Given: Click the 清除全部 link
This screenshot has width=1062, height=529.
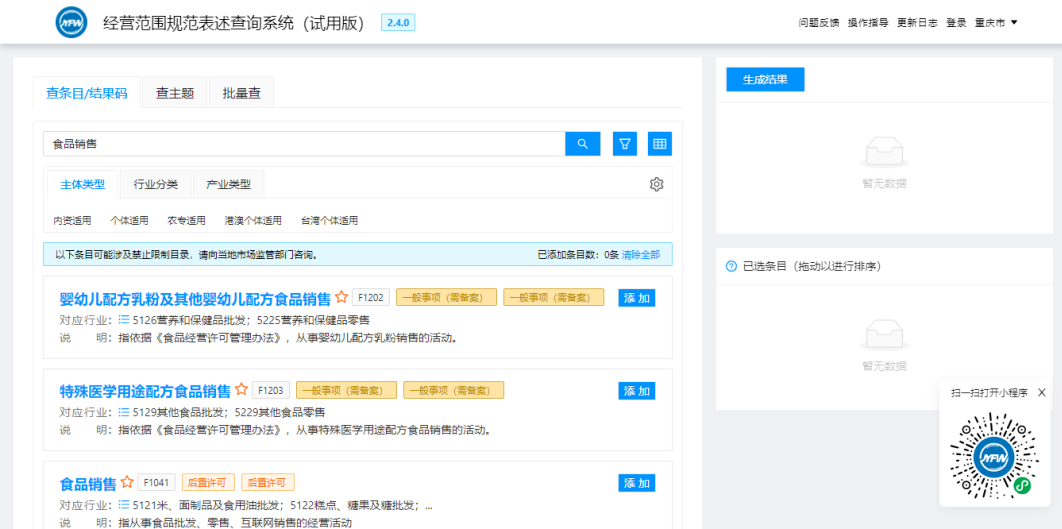Looking at the screenshot, I should coord(641,255).
